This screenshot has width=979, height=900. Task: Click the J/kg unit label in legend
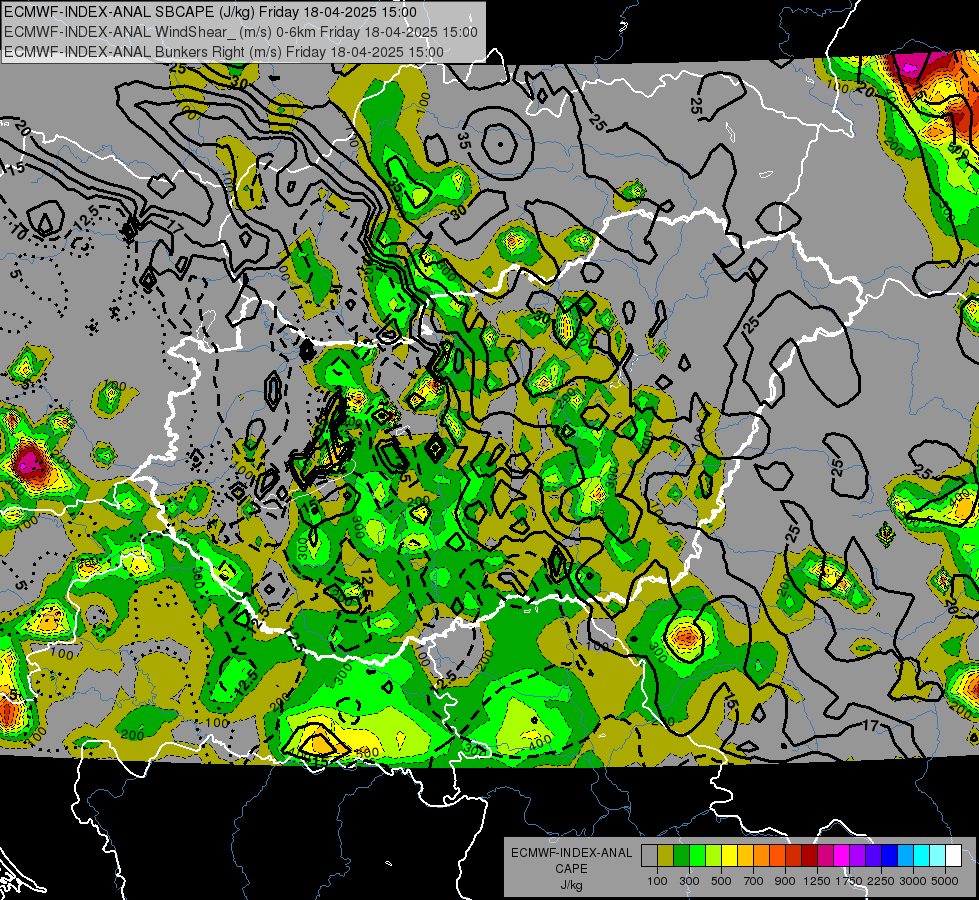(571, 885)
